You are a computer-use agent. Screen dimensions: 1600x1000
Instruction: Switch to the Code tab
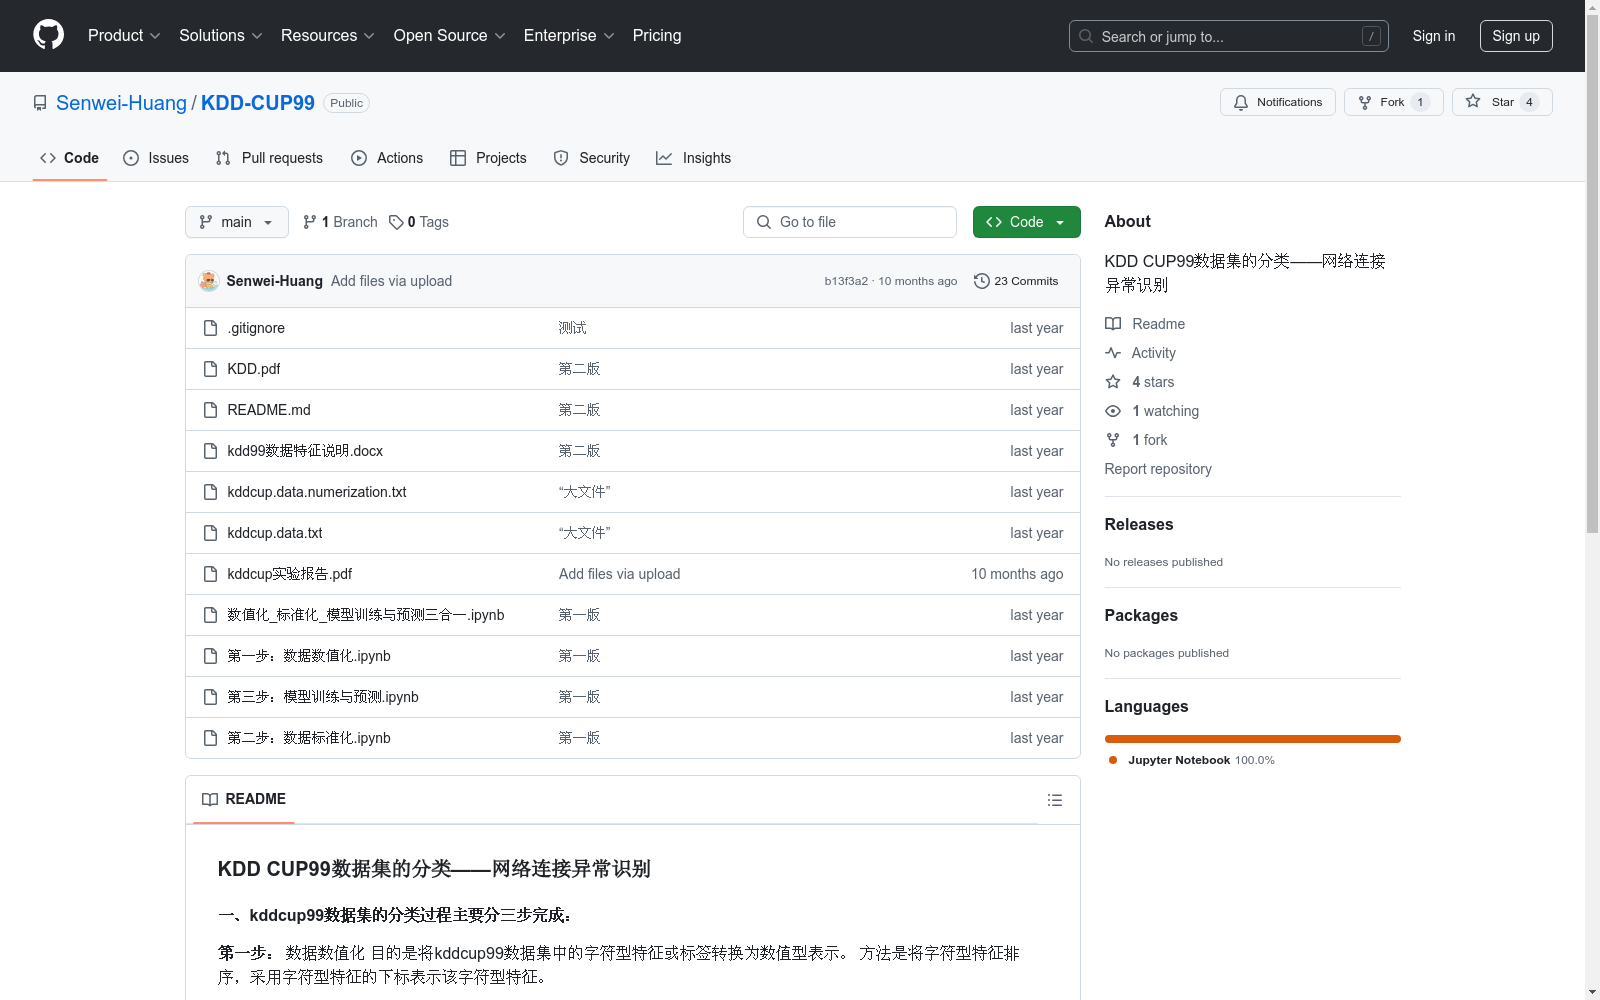(70, 158)
